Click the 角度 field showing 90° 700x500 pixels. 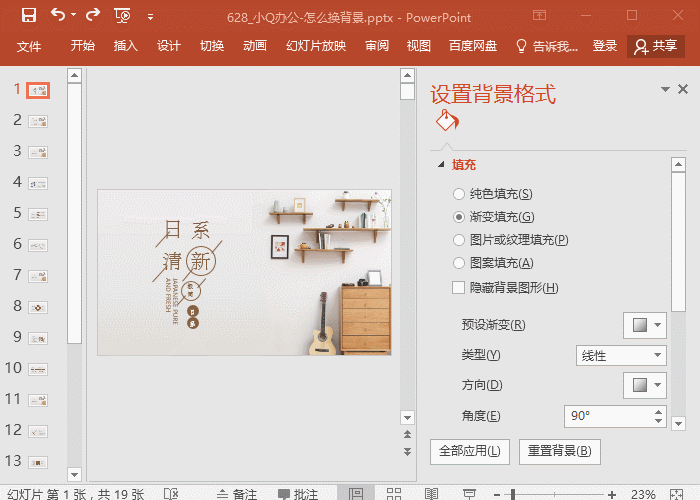608,416
